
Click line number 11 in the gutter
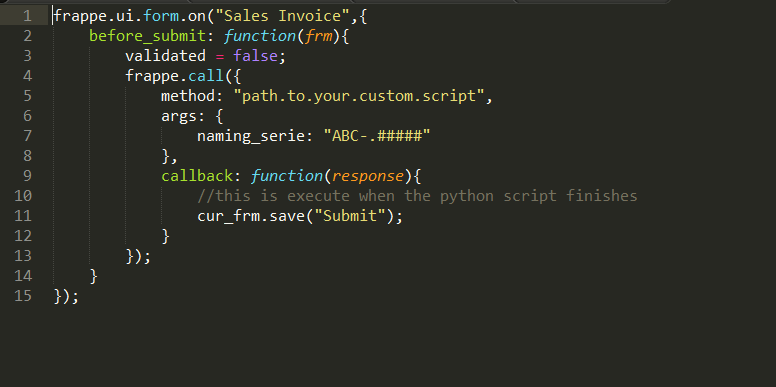[23, 216]
